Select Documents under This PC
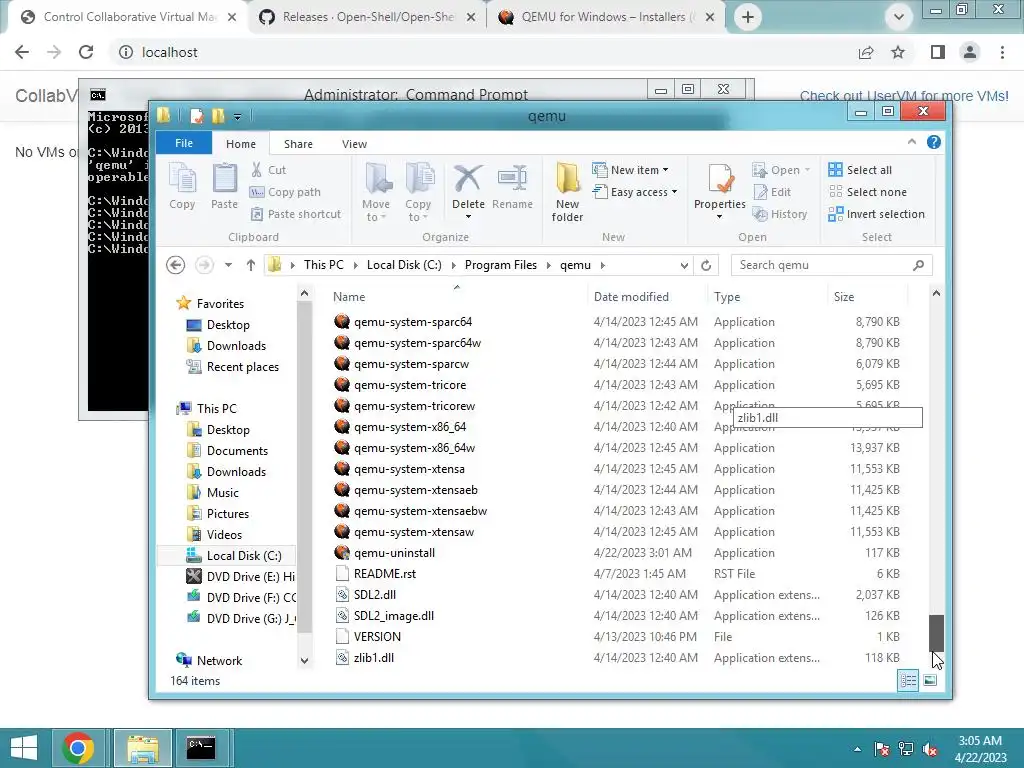Screen dimensions: 1024x768 (x=237, y=451)
